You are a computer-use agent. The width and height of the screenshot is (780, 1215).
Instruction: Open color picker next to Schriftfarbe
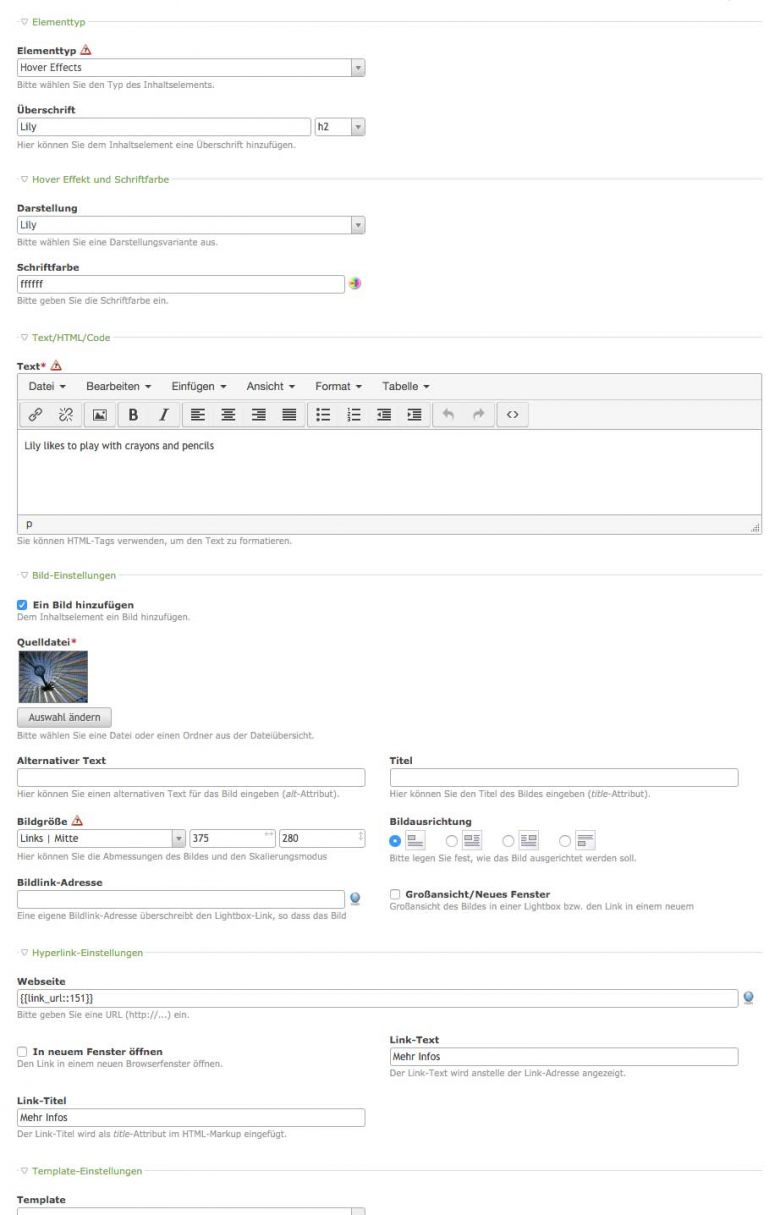[x=354, y=284]
